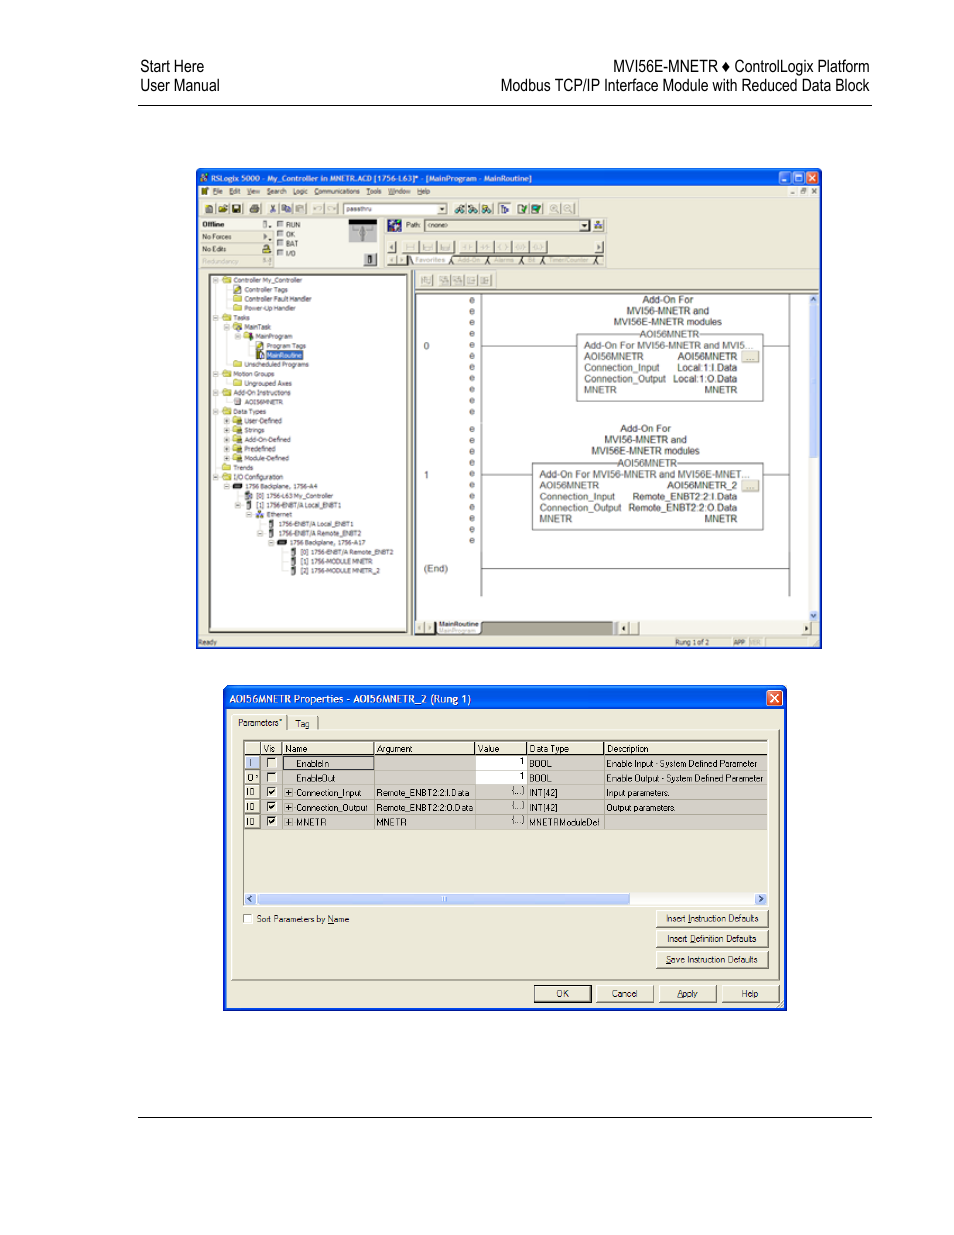Select MainRoutine in the controller tree
954x1235 pixels.
pyautogui.click(x=284, y=355)
